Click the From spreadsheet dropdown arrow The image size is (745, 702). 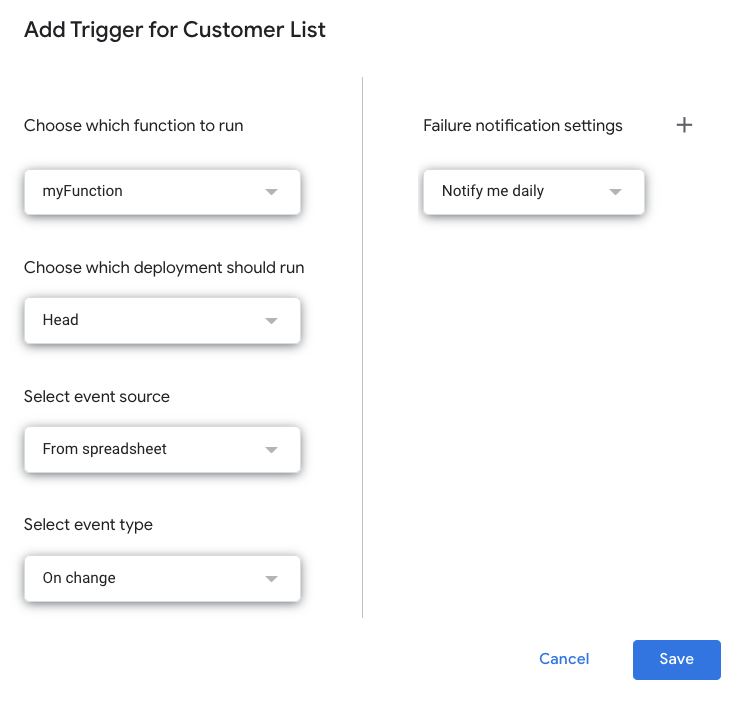(271, 450)
